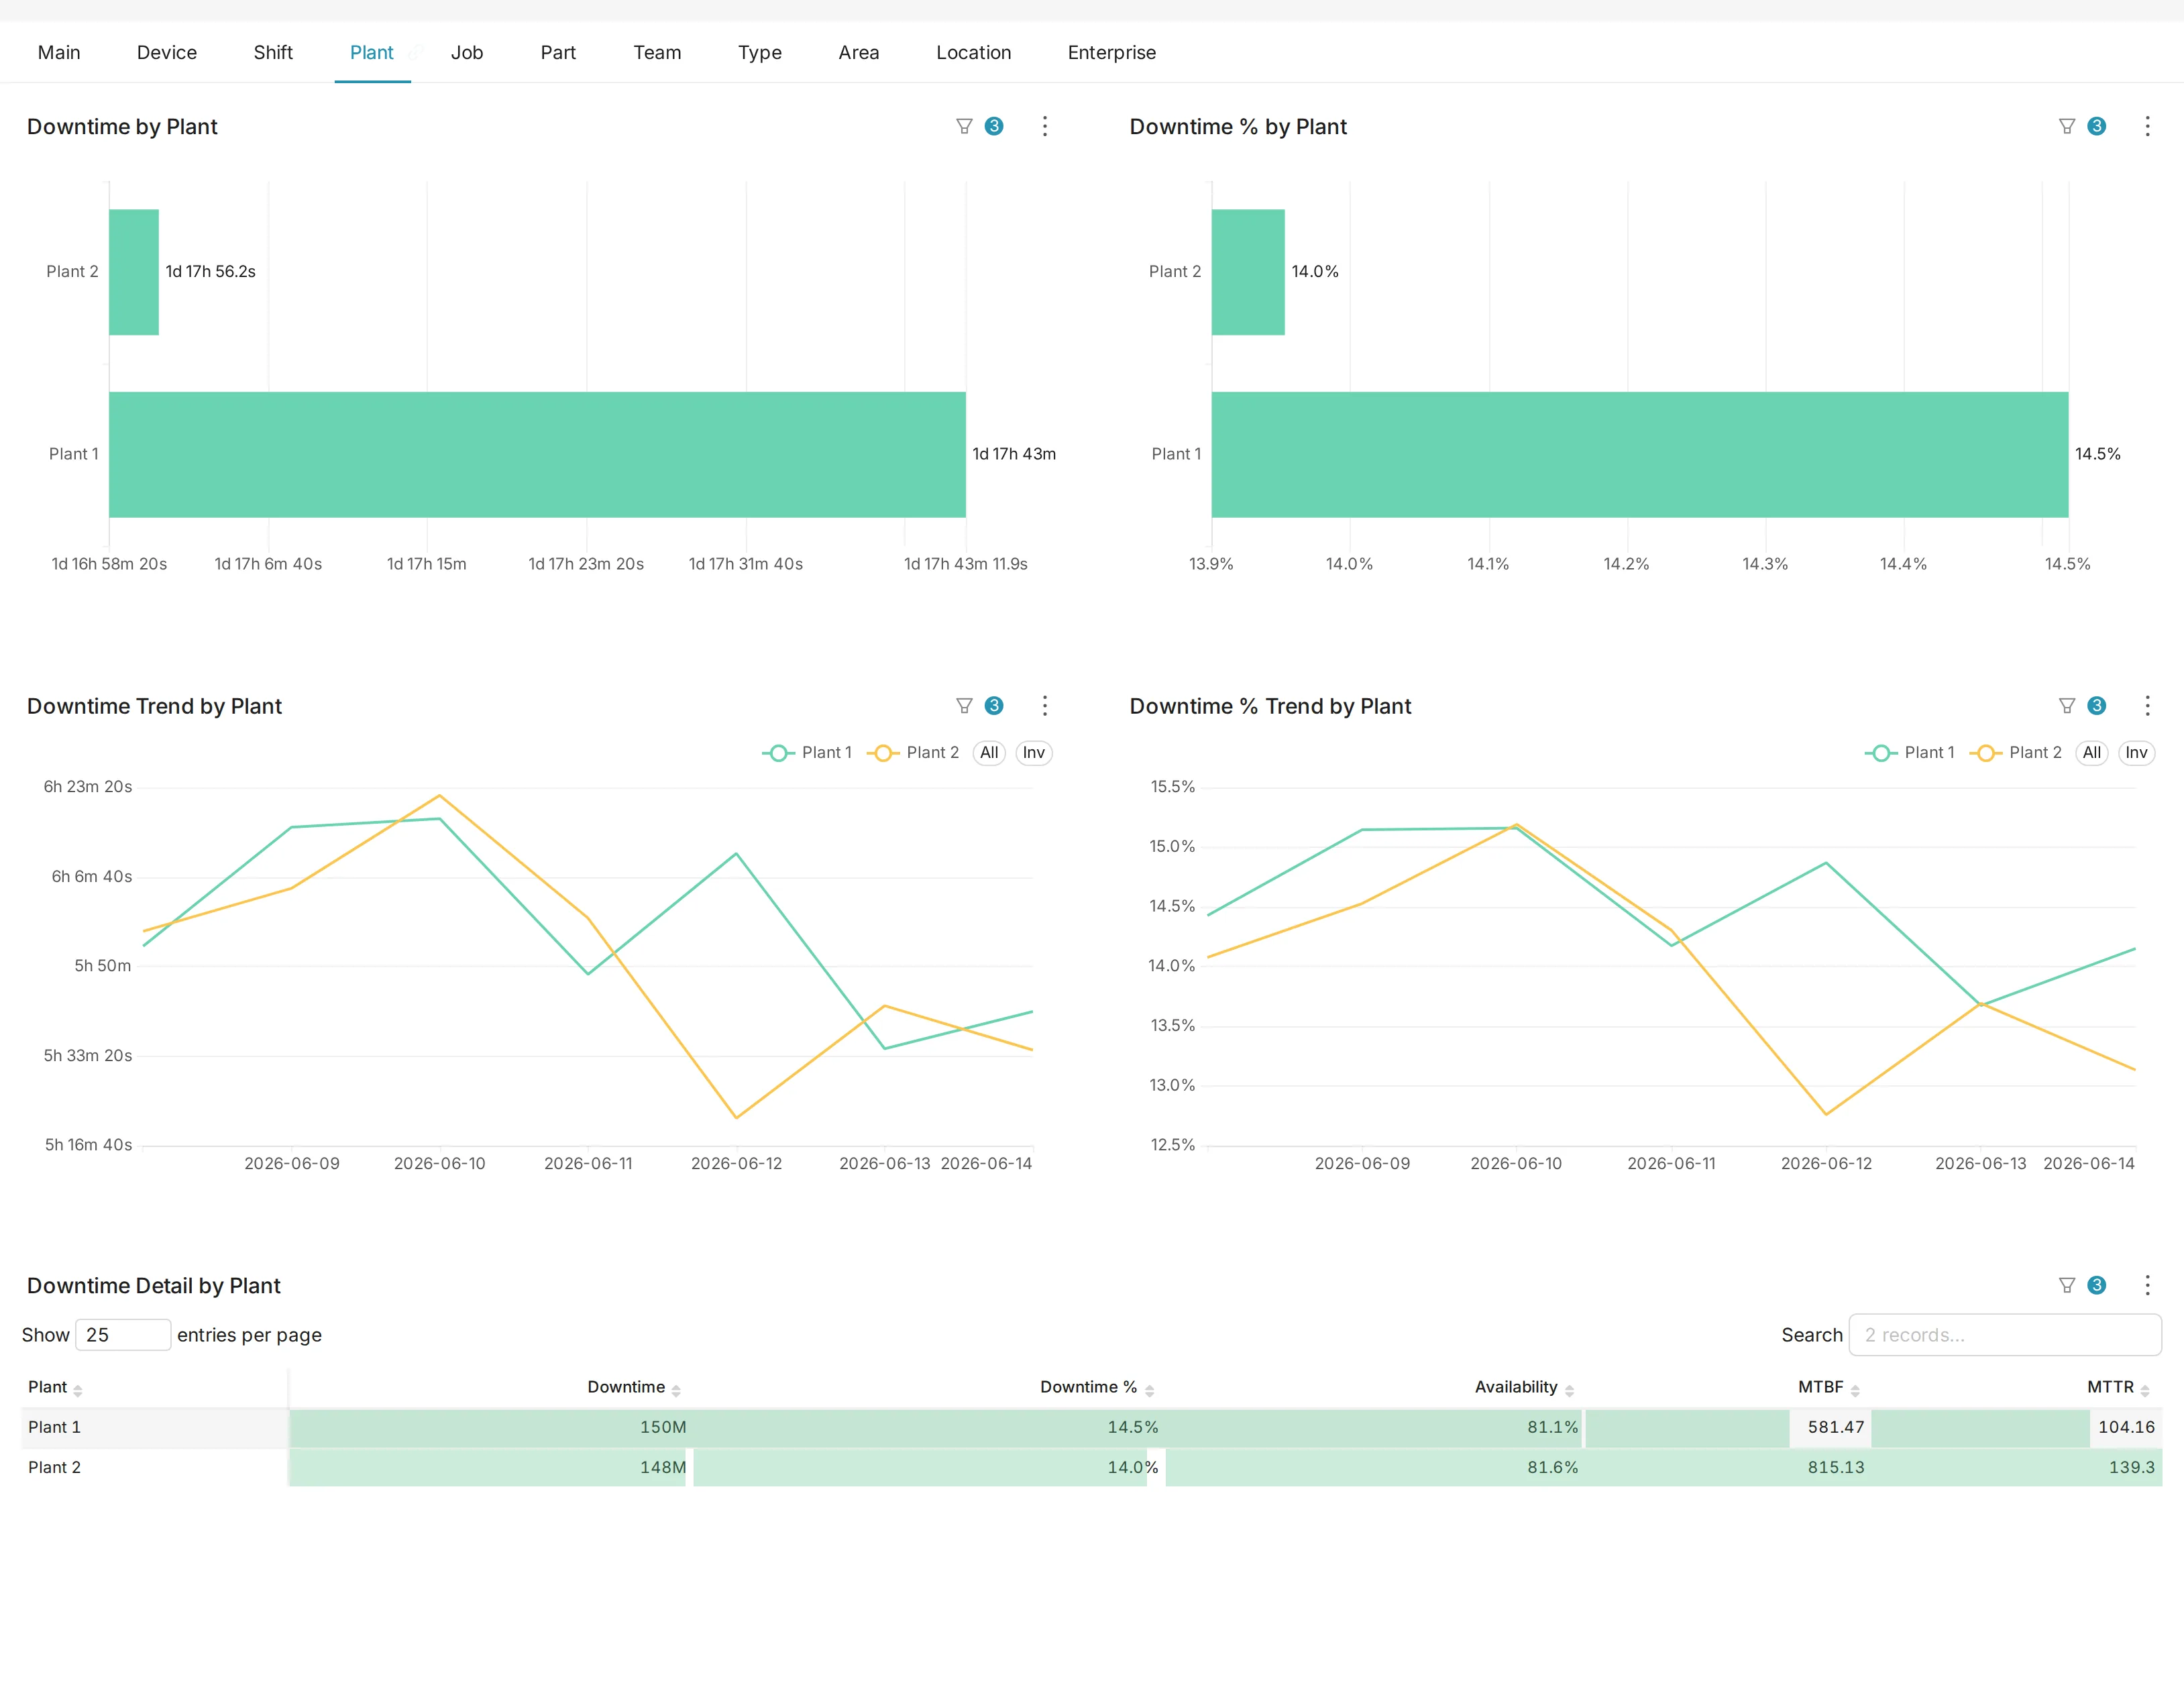
Task: Click the 104.16 MTTR cell
Action: pyautogui.click(x=2016, y=1427)
